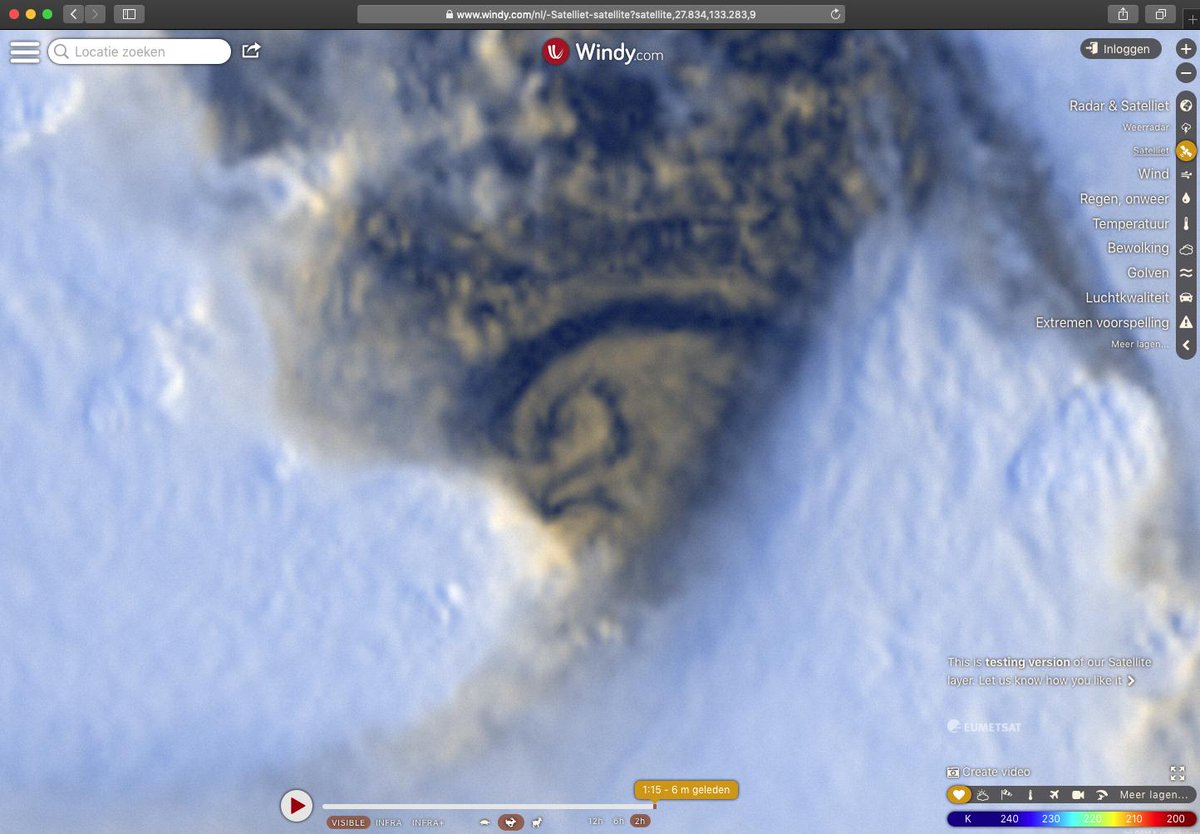Click the Extremen voorspelling text label
Screen dimensions: 1200x834
(1102, 322)
